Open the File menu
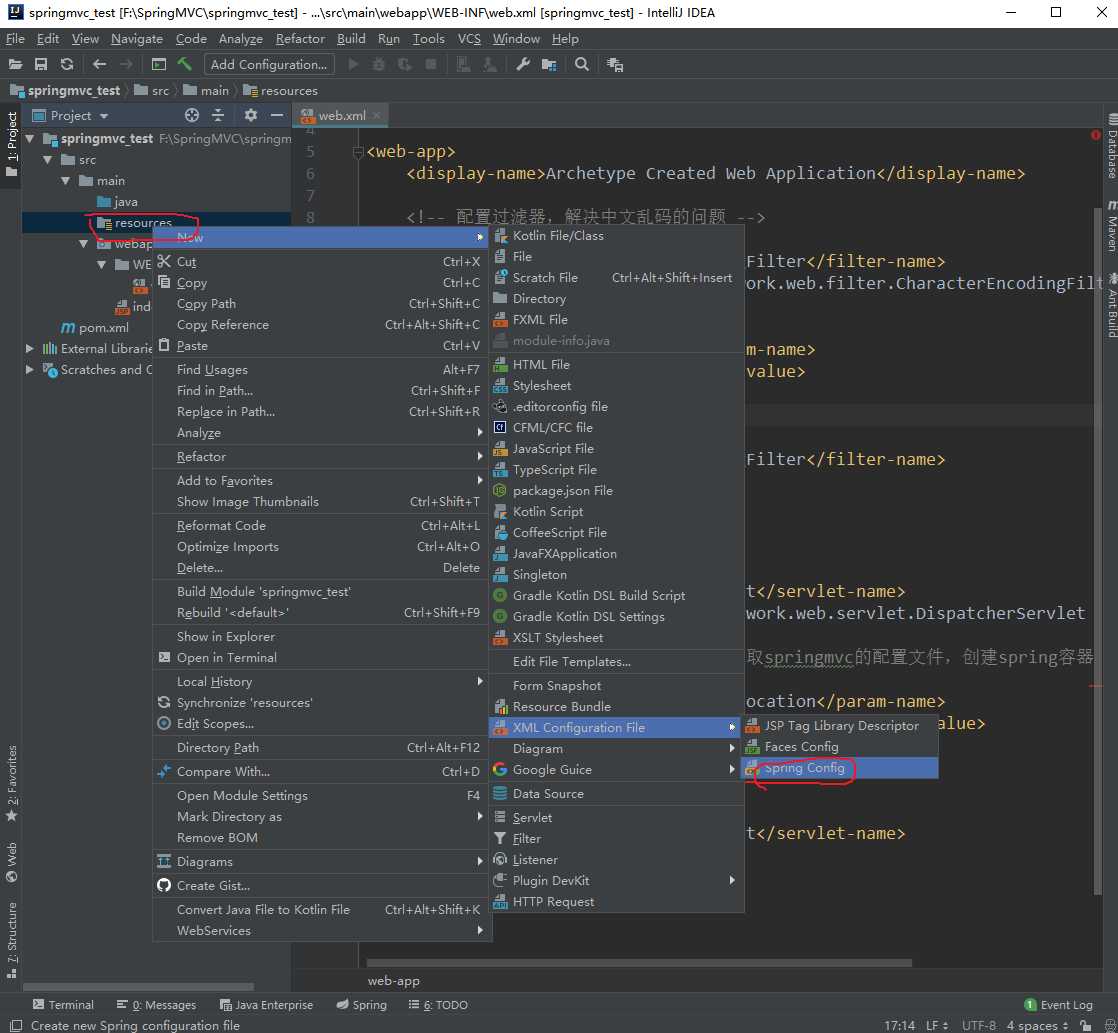The height and width of the screenshot is (1033, 1118). coord(15,38)
